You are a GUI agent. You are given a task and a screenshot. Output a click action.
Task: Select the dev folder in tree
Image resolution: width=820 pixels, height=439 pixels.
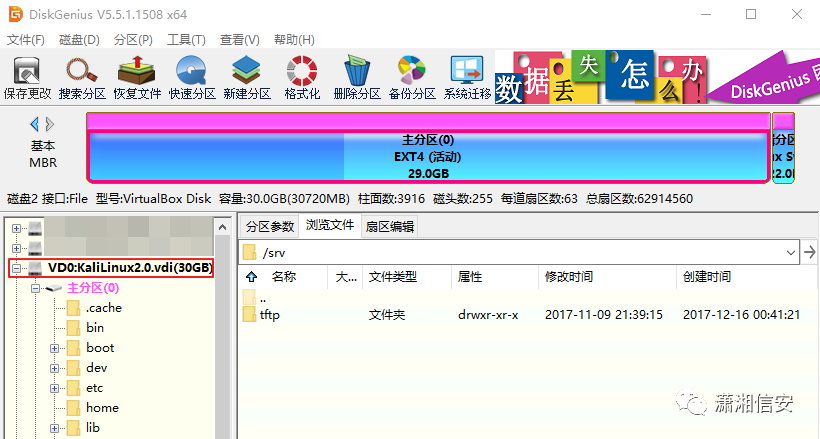pos(97,368)
